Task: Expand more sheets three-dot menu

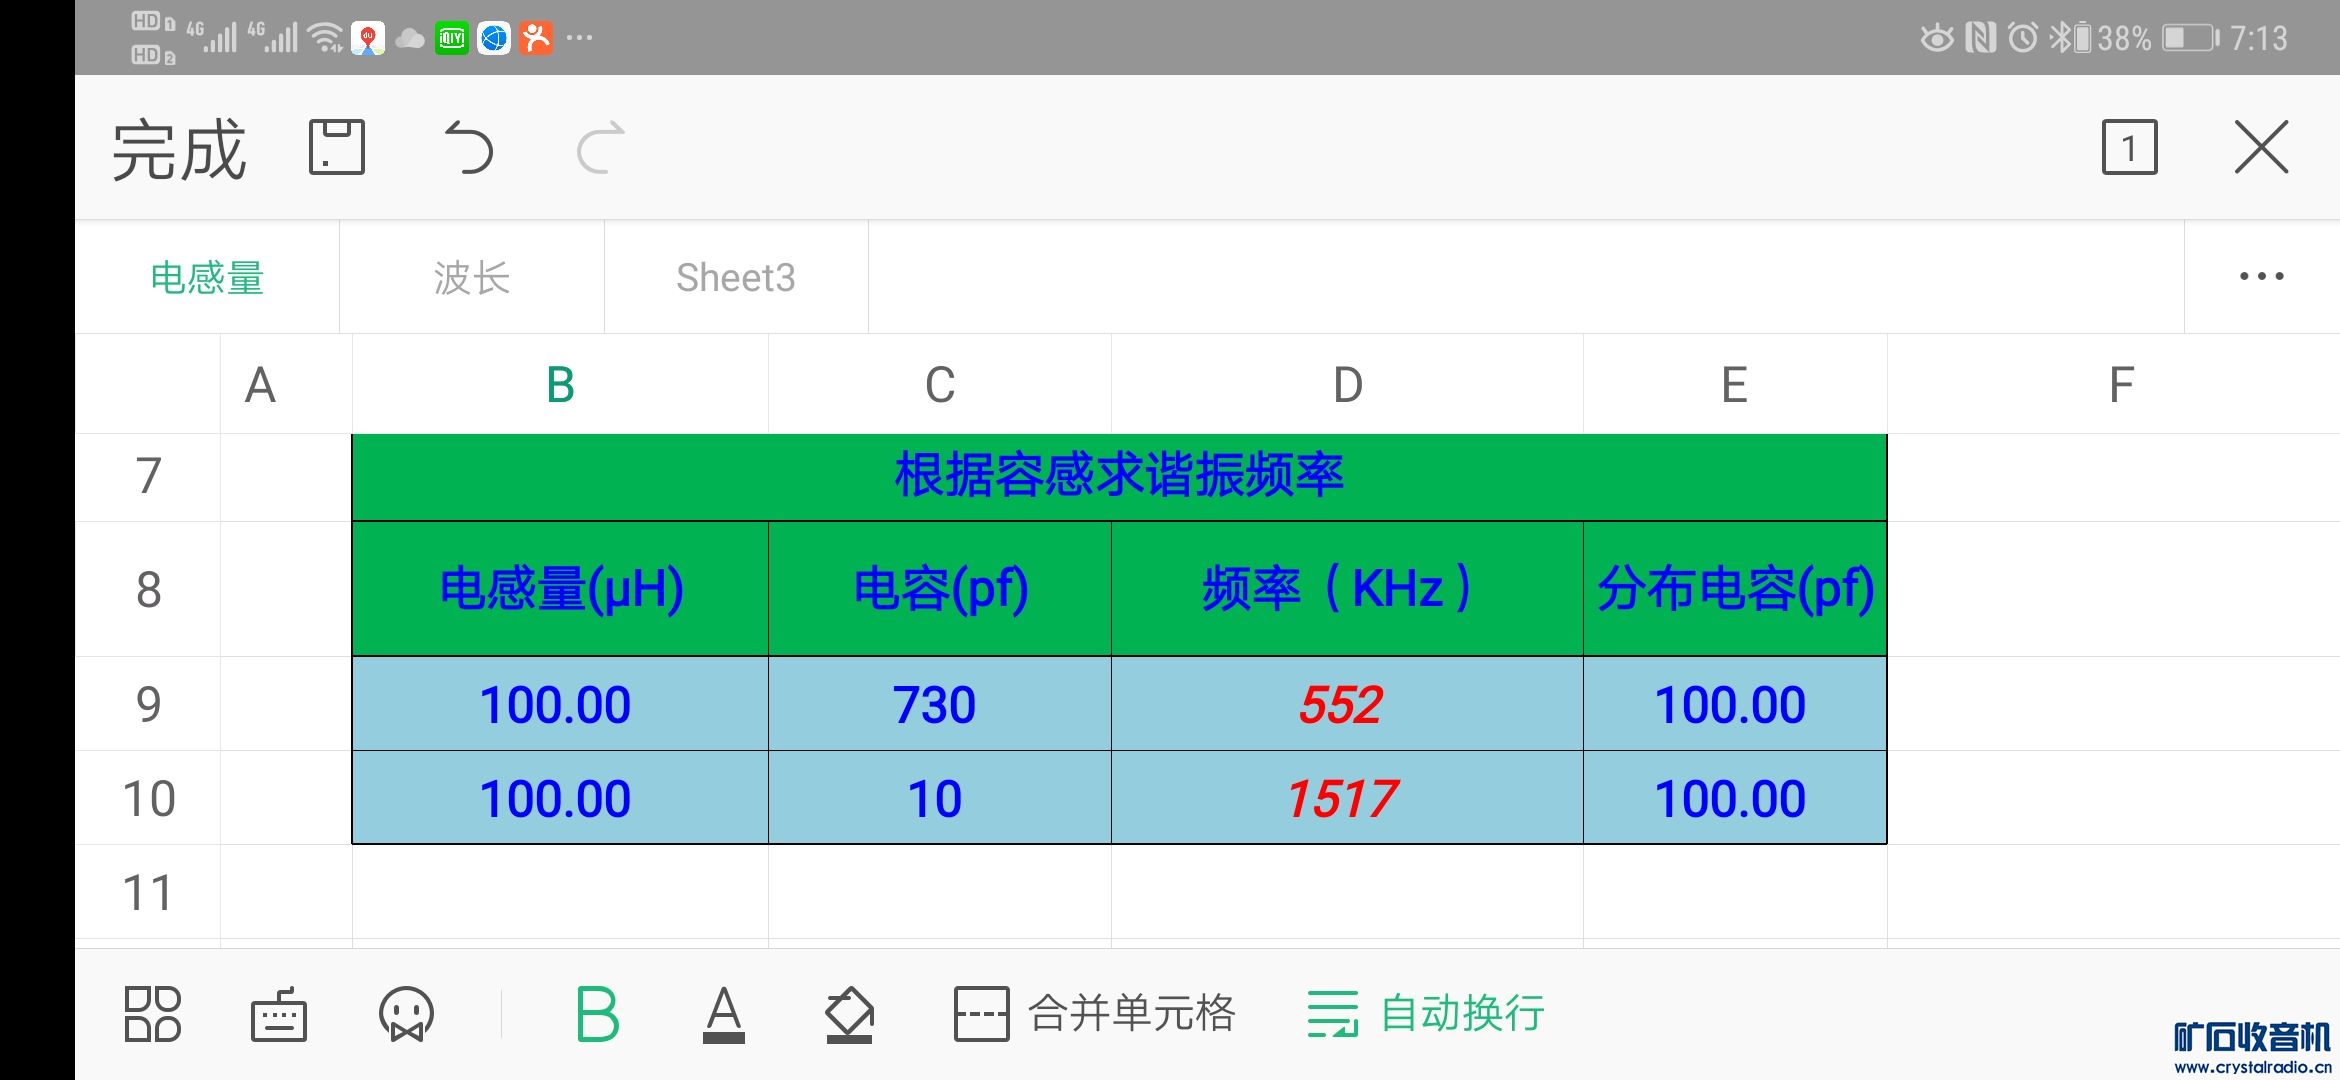Action: 2261,277
